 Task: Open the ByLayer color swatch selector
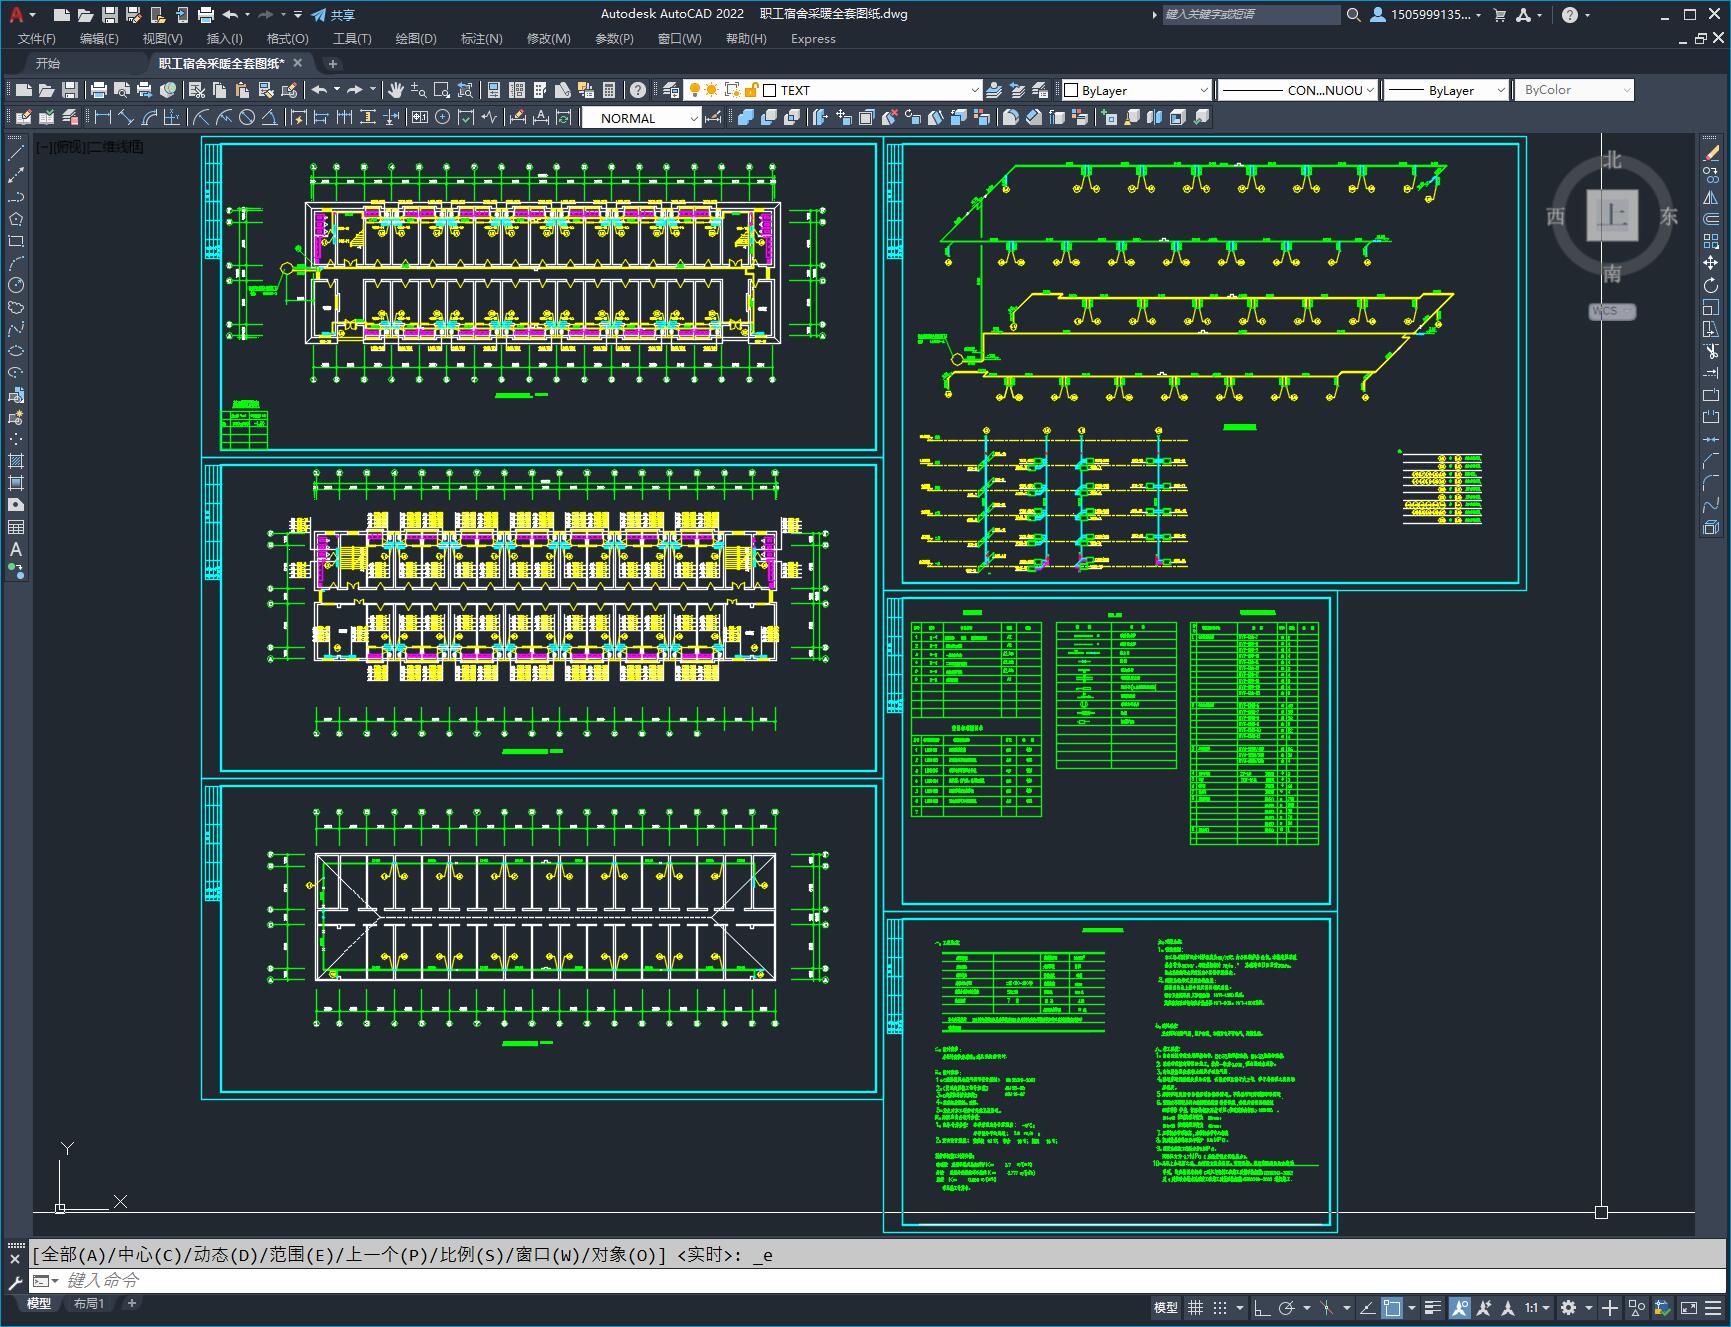click(x=1136, y=90)
